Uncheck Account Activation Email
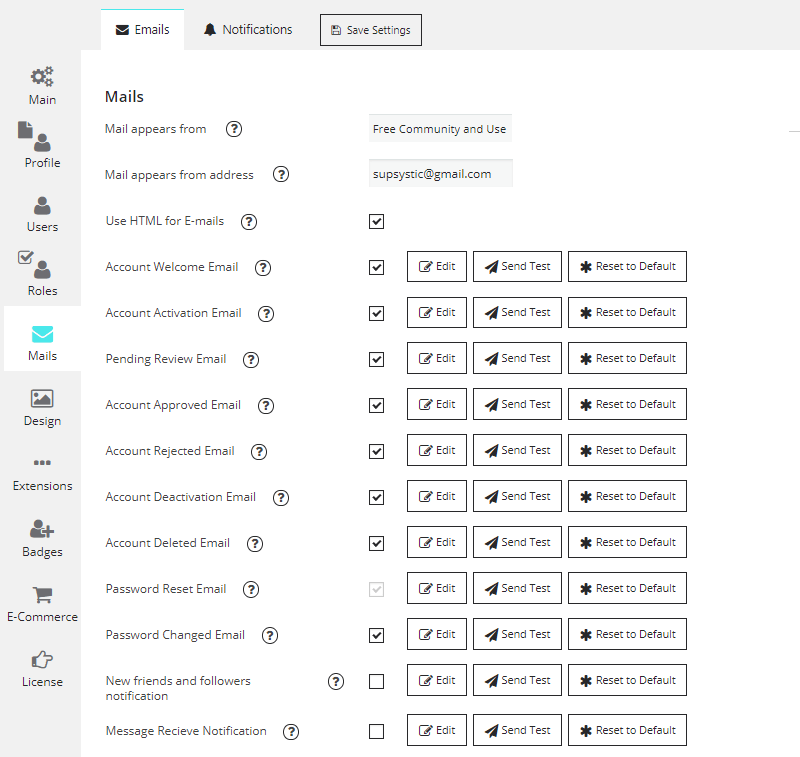This screenshot has height=757, width=800. (x=377, y=313)
